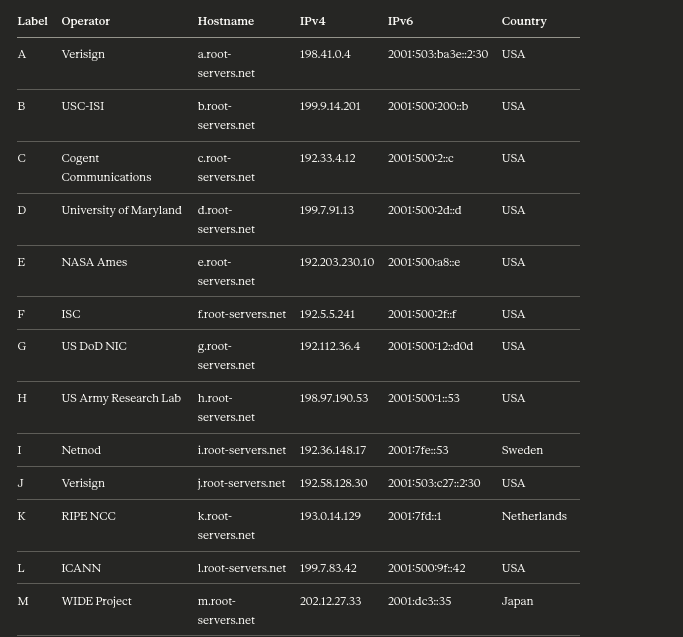683x637 pixels.
Task: Select IPv4 address 199.7.83.42
Action: (328, 568)
